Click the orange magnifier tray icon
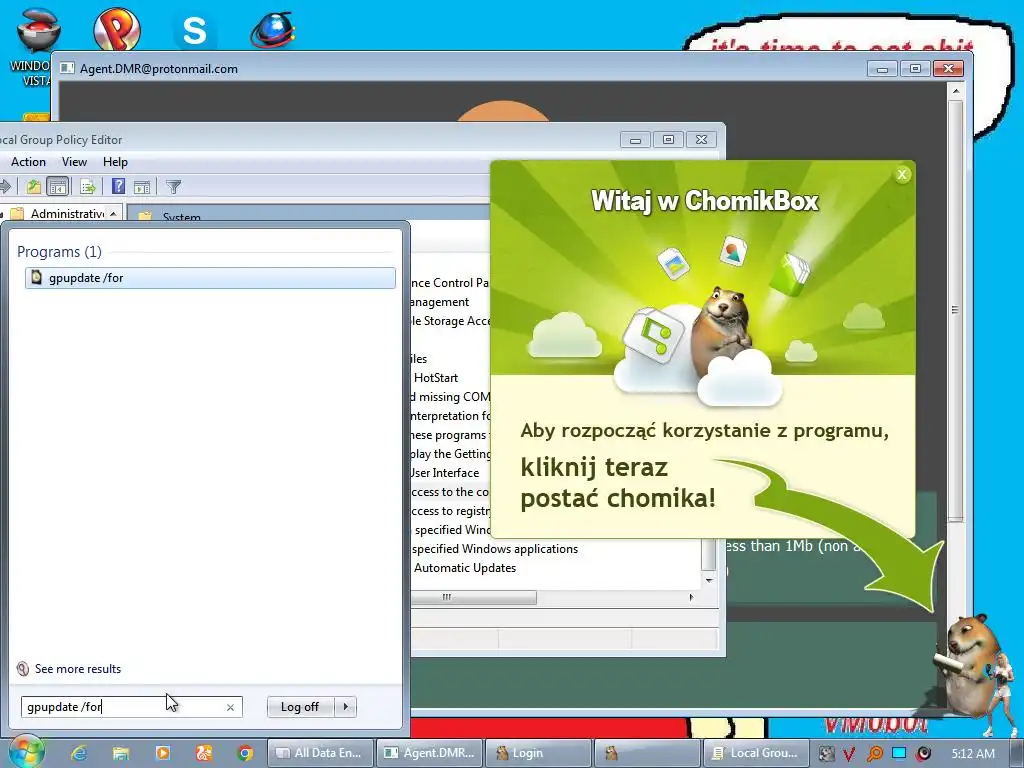 (874, 754)
